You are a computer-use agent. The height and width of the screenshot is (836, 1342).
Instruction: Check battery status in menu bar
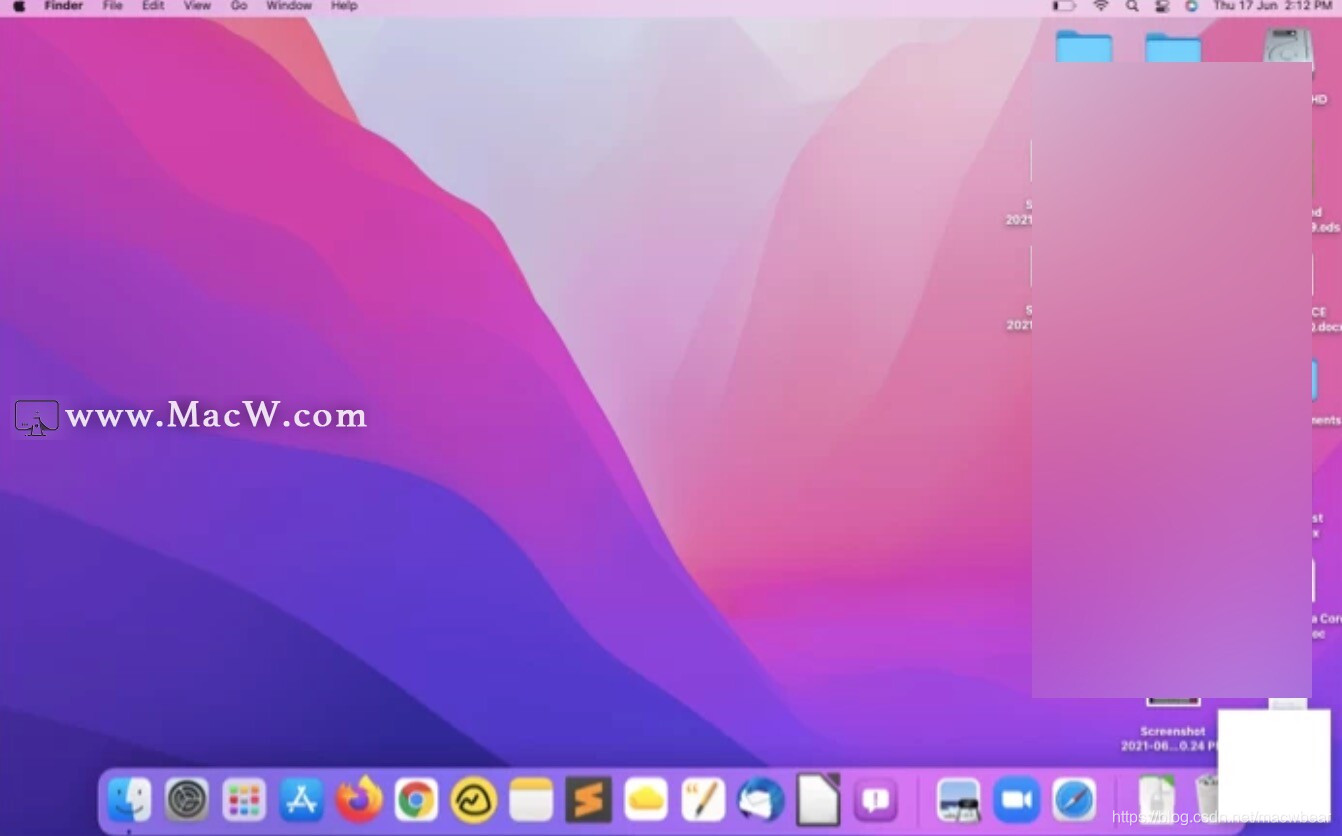pyautogui.click(x=1064, y=6)
